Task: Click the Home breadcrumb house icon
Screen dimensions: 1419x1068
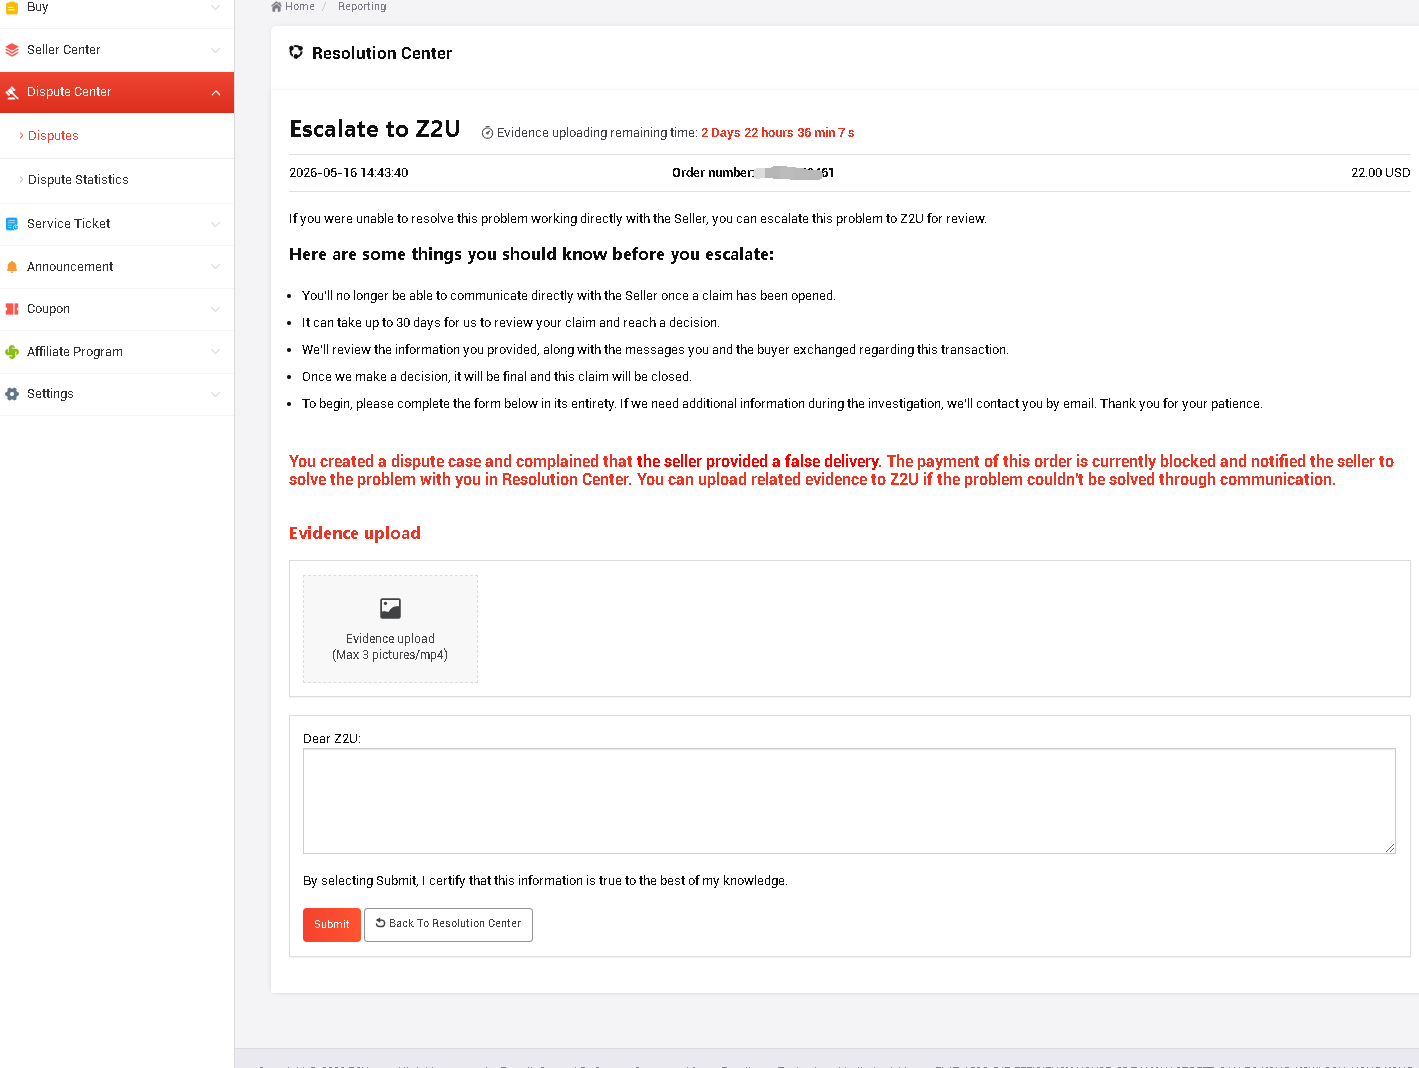Action: coord(277,7)
